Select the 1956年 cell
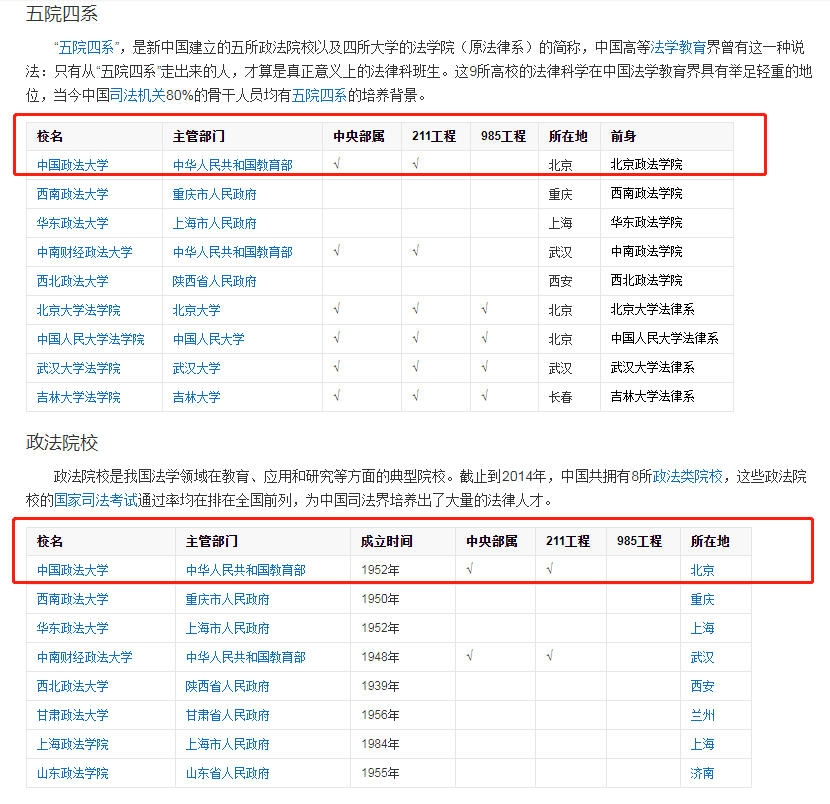 pyautogui.click(x=403, y=715)
